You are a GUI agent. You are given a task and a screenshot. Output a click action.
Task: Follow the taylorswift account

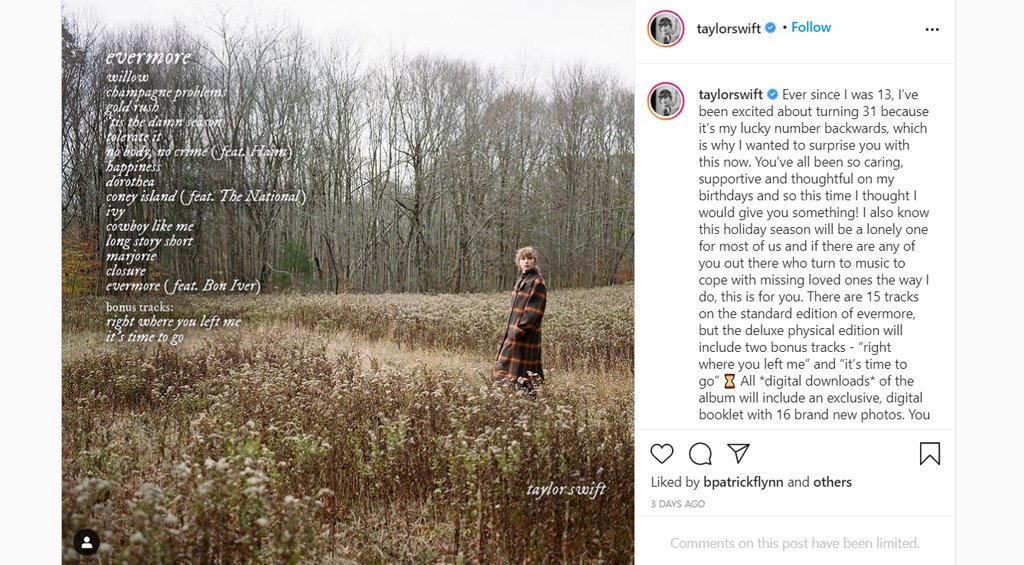(x=811, y=27)
